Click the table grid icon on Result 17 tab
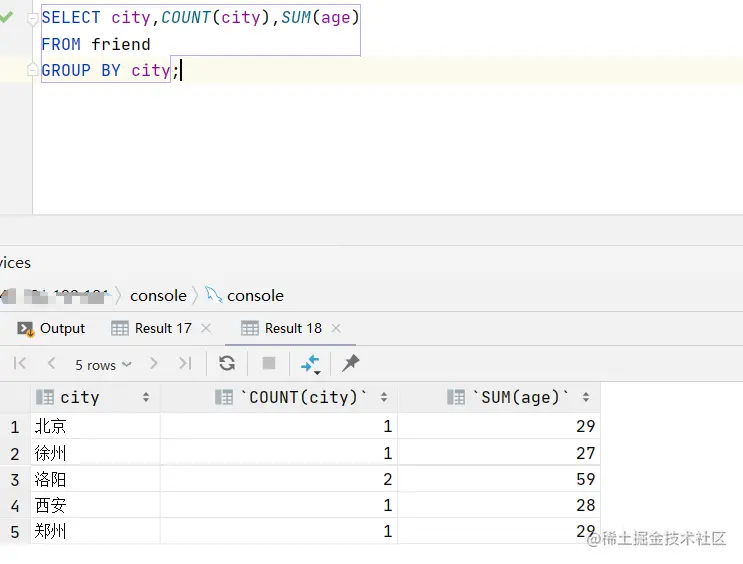The image size is (743, 564). pos(119,328)
